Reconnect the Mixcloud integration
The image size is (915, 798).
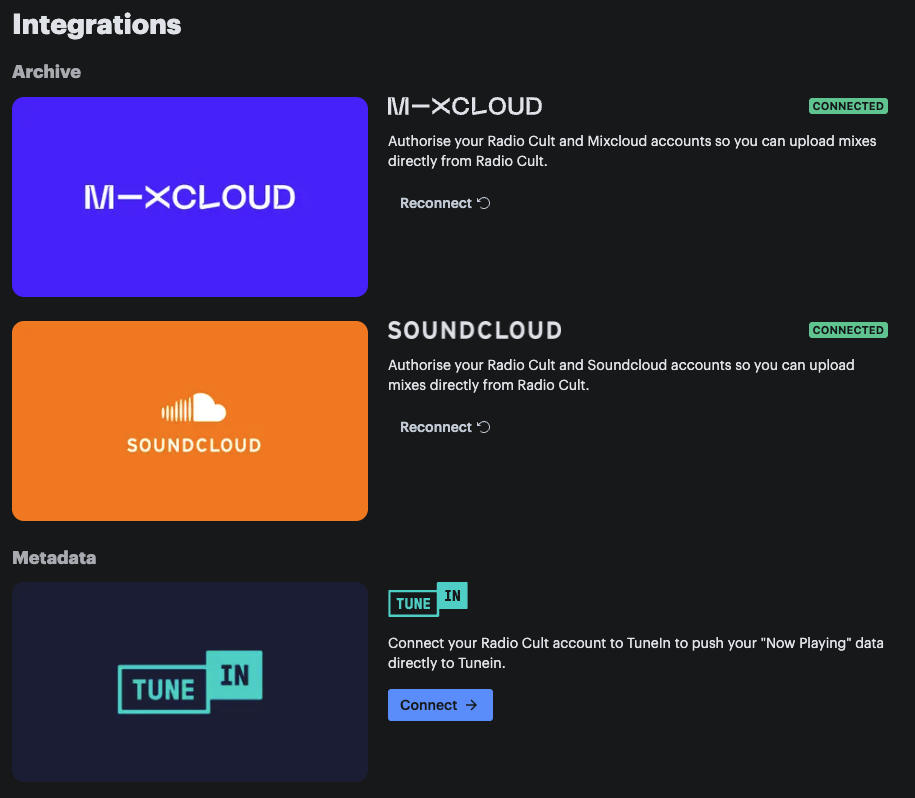tap(445, 203)
